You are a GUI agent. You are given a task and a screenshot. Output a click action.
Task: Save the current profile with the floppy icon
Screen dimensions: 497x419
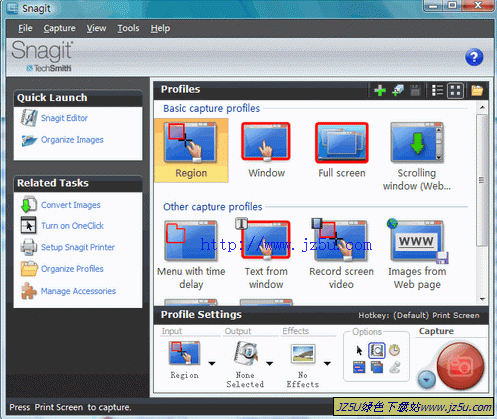pyautogui.click(x=415, y=90)
